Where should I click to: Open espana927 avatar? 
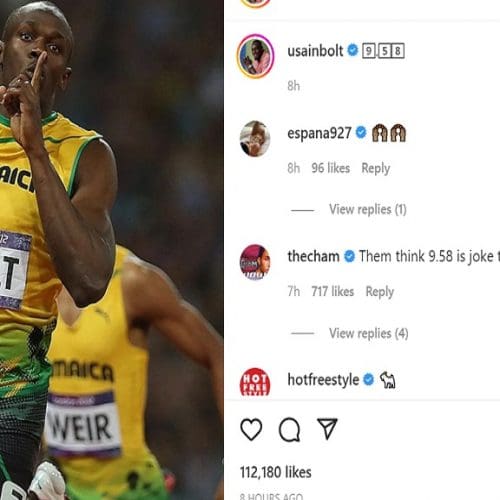pyautogui.click(x=255, y=139)
